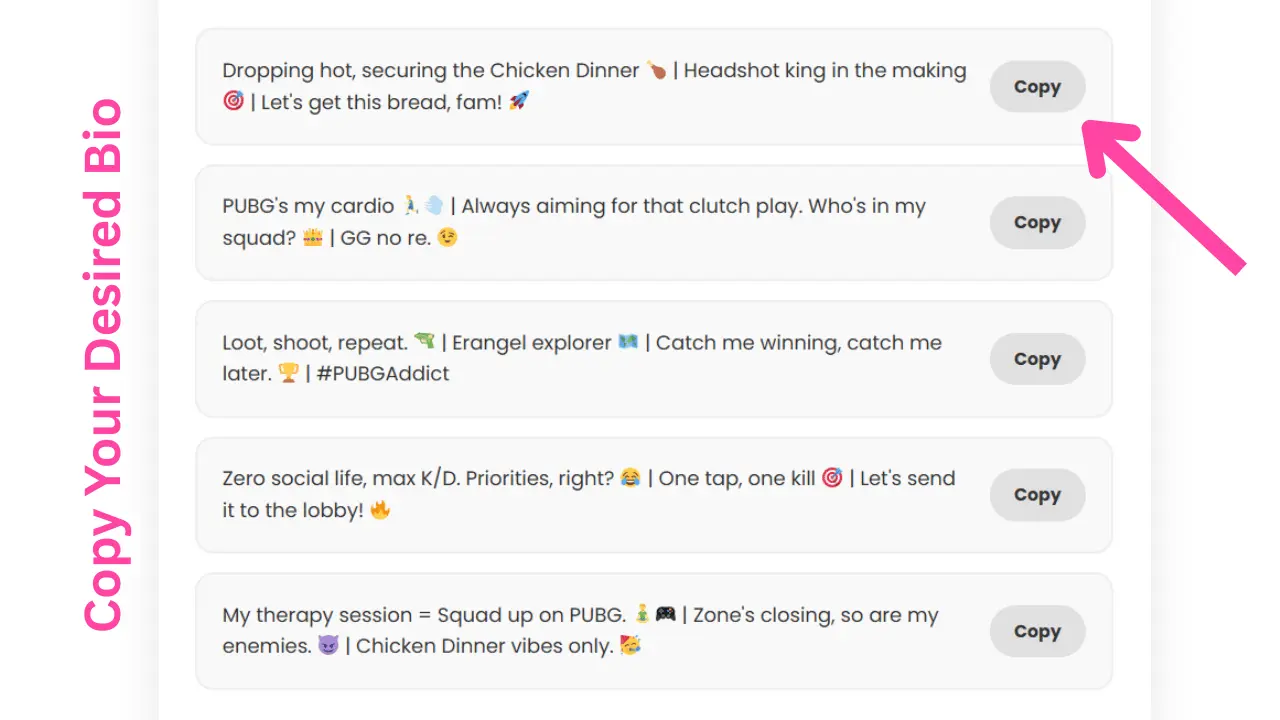Select the crown emoji after "squad?"
Screen dimensions: 1280x720
[x=312, y=237]
